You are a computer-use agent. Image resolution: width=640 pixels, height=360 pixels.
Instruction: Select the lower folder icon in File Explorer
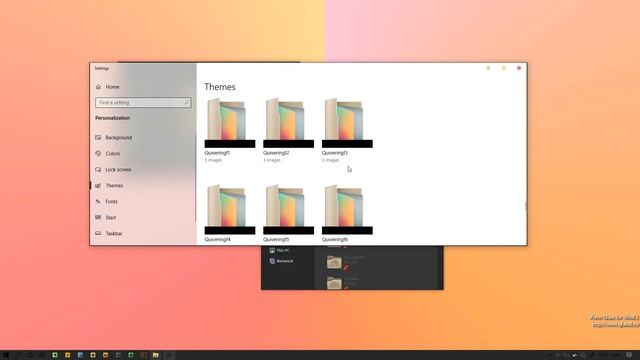[x=334, y=282]
